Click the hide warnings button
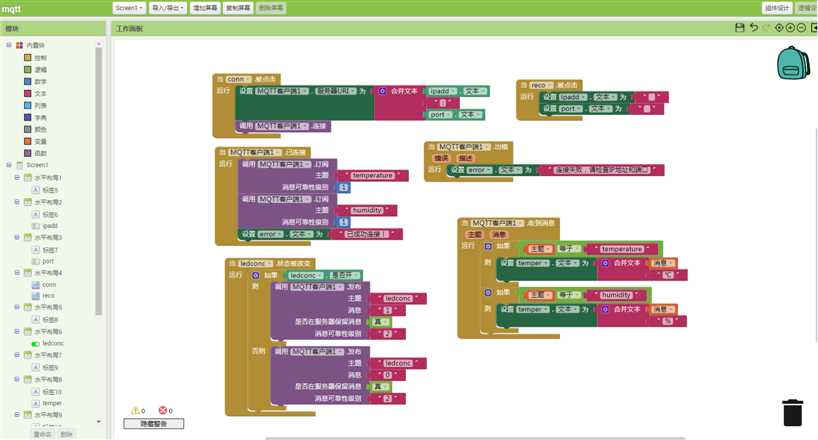This screenshot has width=818, height=440. point(153,424)
